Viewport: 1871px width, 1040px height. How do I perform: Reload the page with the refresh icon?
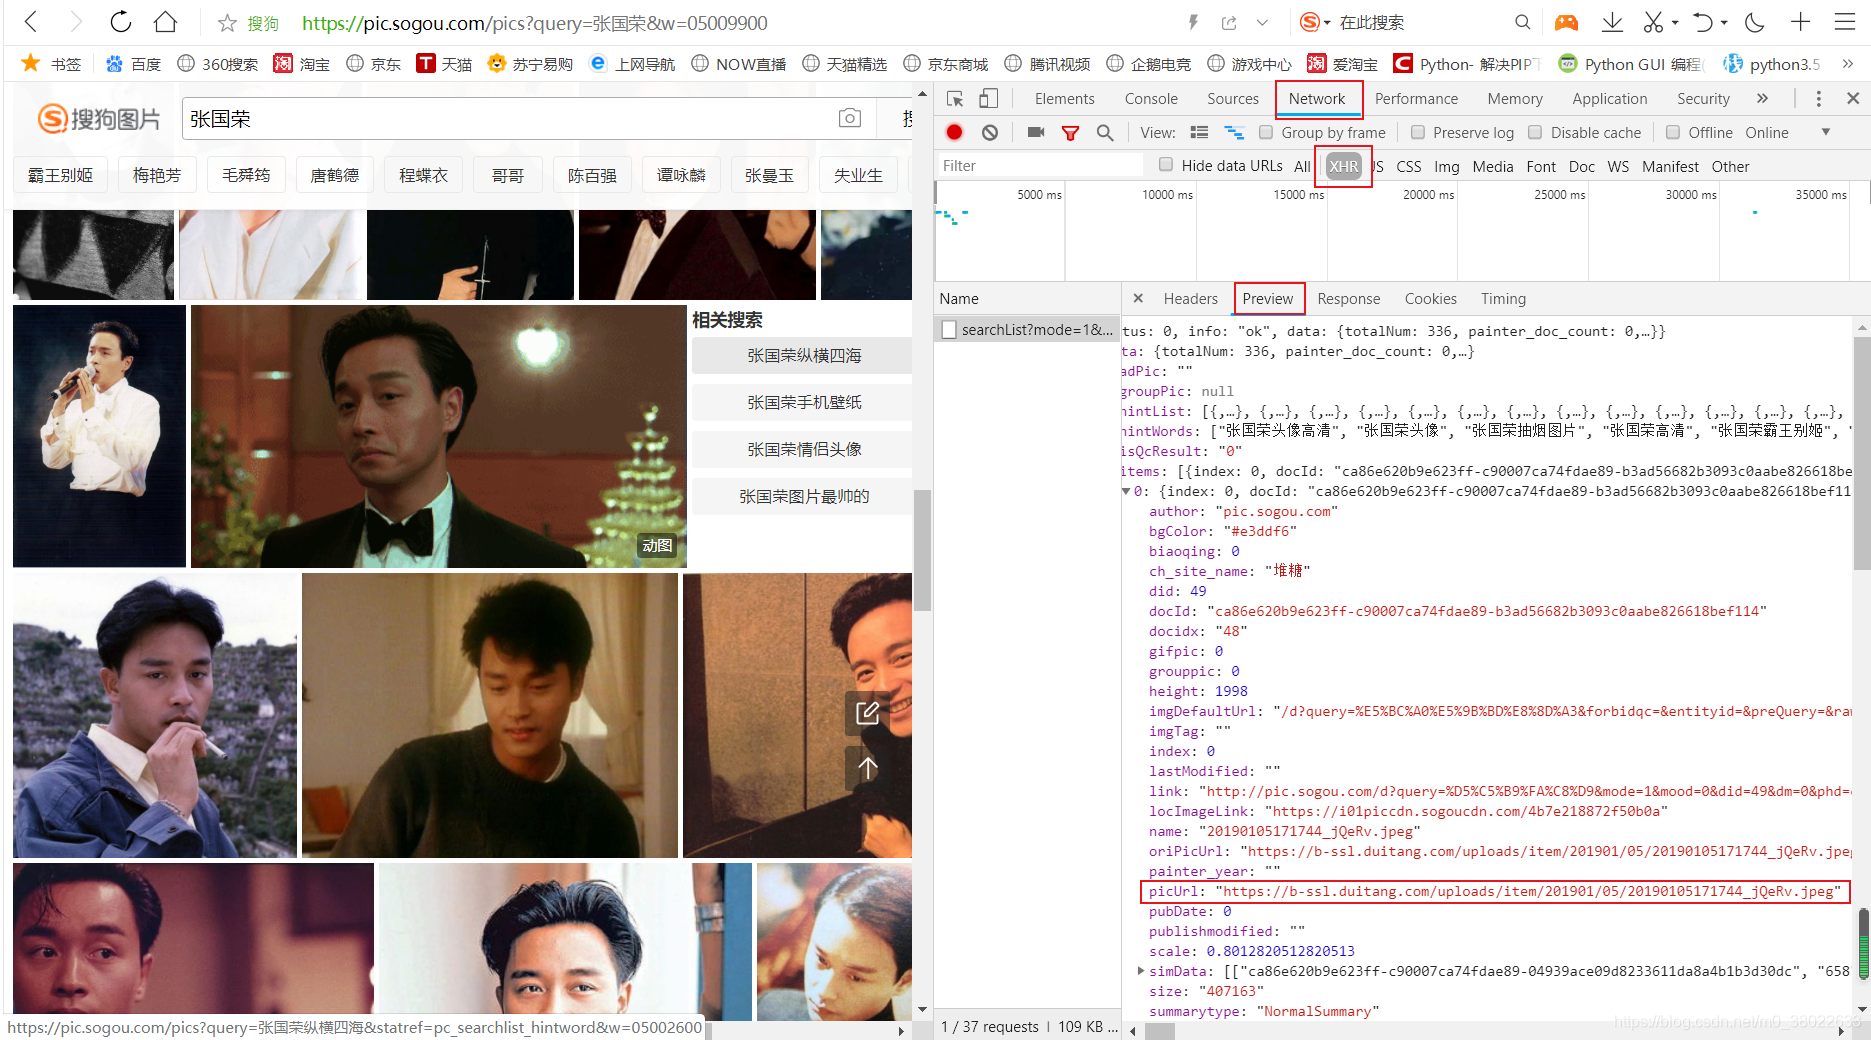pos(121,22)
